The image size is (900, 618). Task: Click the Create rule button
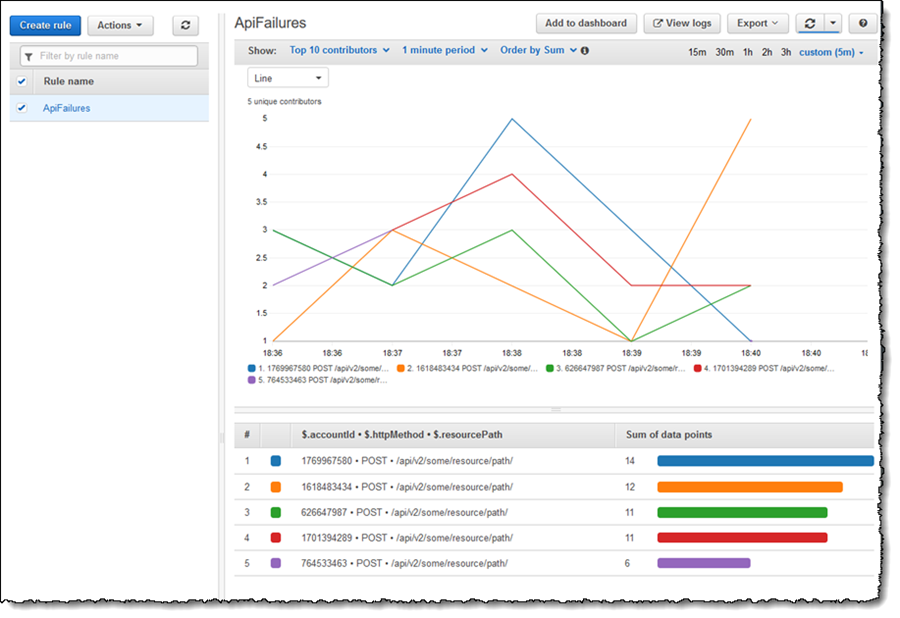[x=45, y=25]
